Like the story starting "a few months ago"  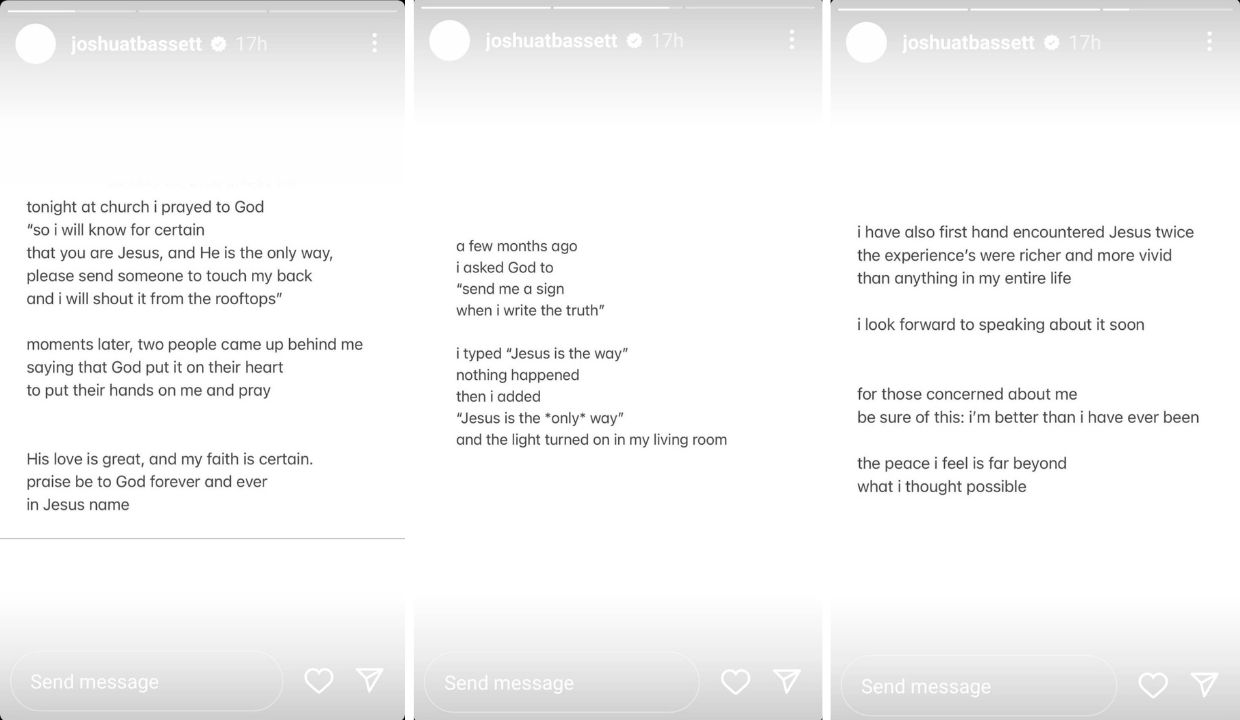(735, 682)
